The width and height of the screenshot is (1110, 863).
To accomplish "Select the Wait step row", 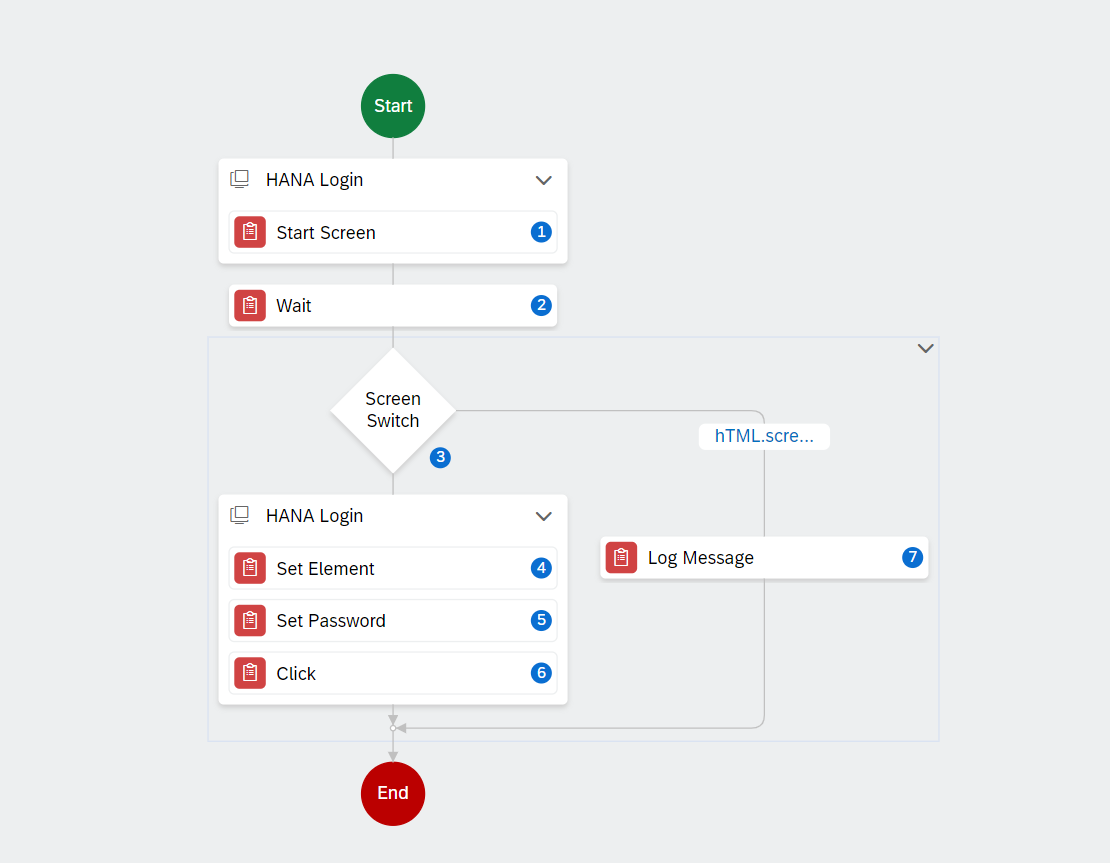I will tap(393, 306).
